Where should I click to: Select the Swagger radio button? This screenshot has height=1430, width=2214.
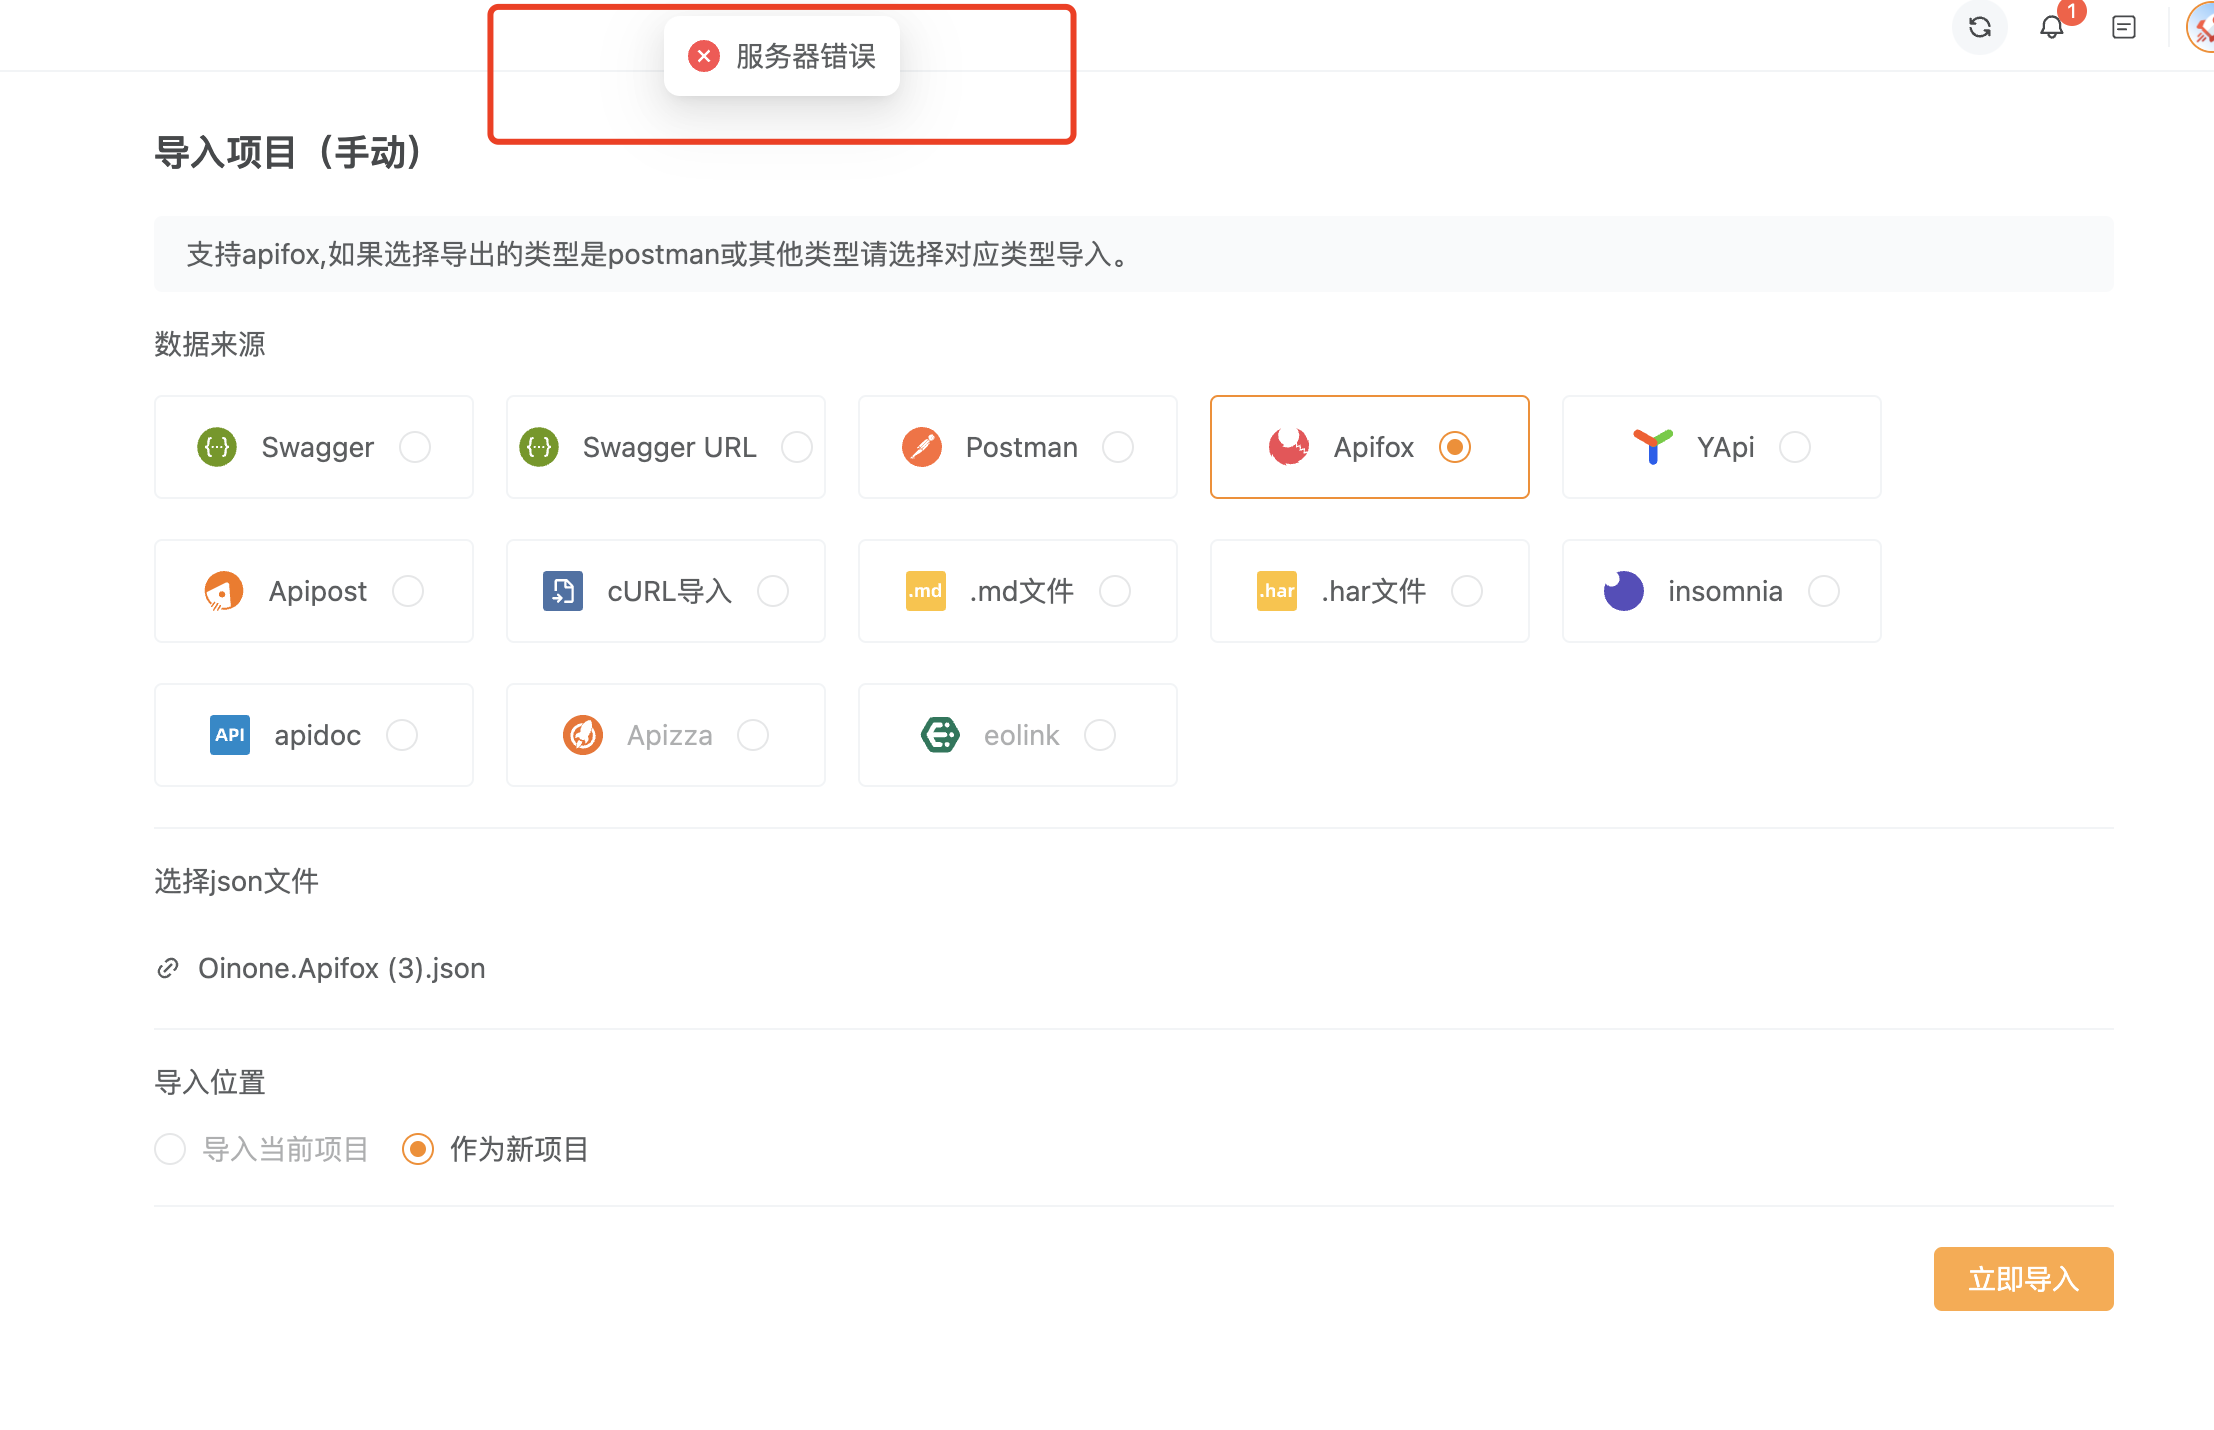click(x=415, y=447)
